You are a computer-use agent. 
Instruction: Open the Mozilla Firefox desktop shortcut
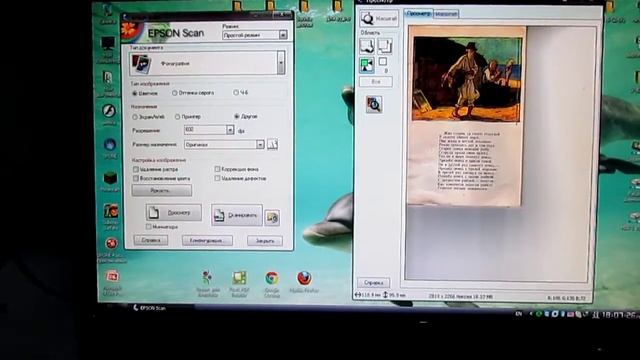click(304, 282)
